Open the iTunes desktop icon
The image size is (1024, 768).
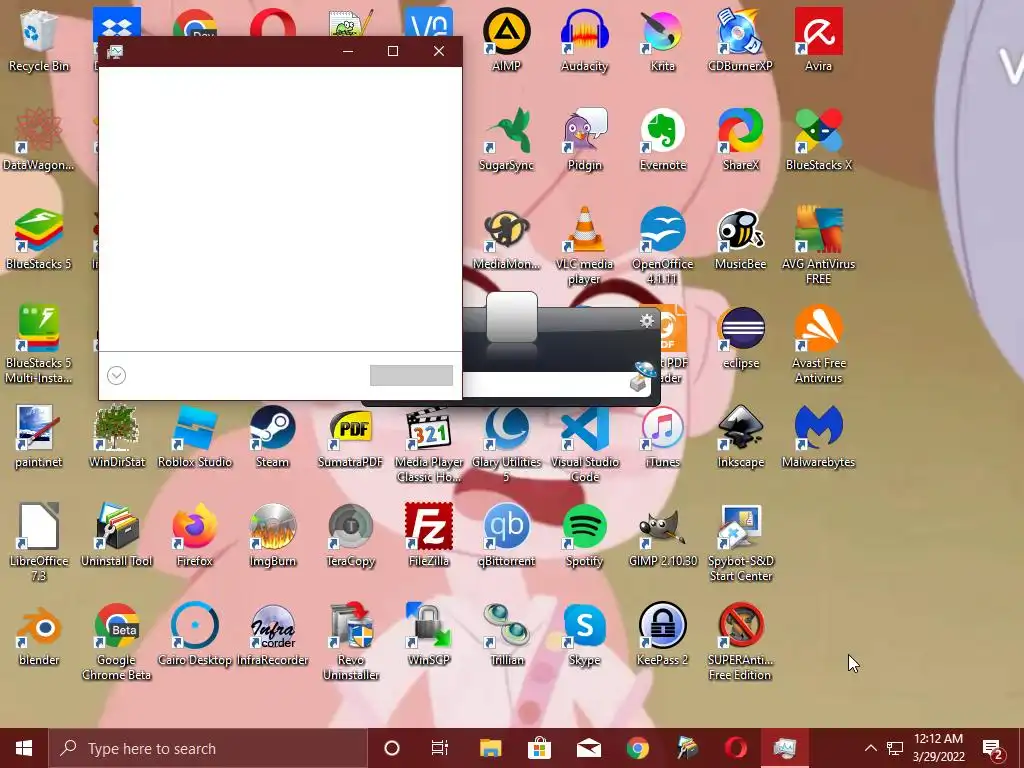coord(662,437)
